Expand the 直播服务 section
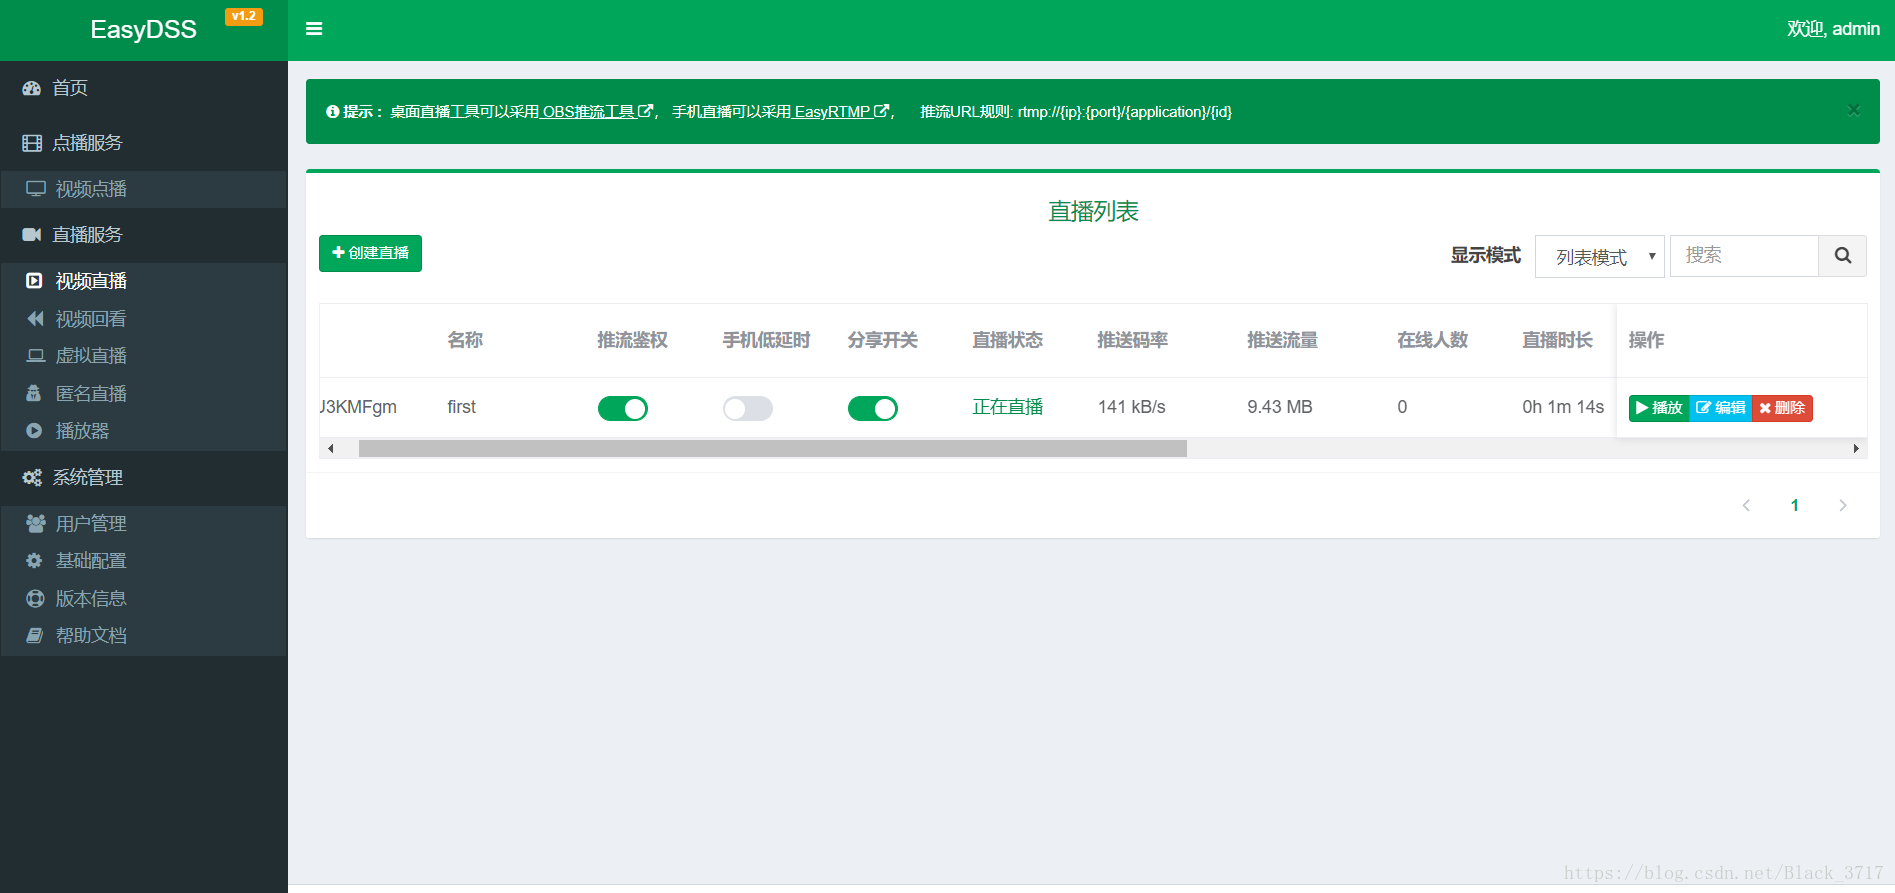Image resolution: width=1895 pixels, height=893 pixels. coord(144,235)
